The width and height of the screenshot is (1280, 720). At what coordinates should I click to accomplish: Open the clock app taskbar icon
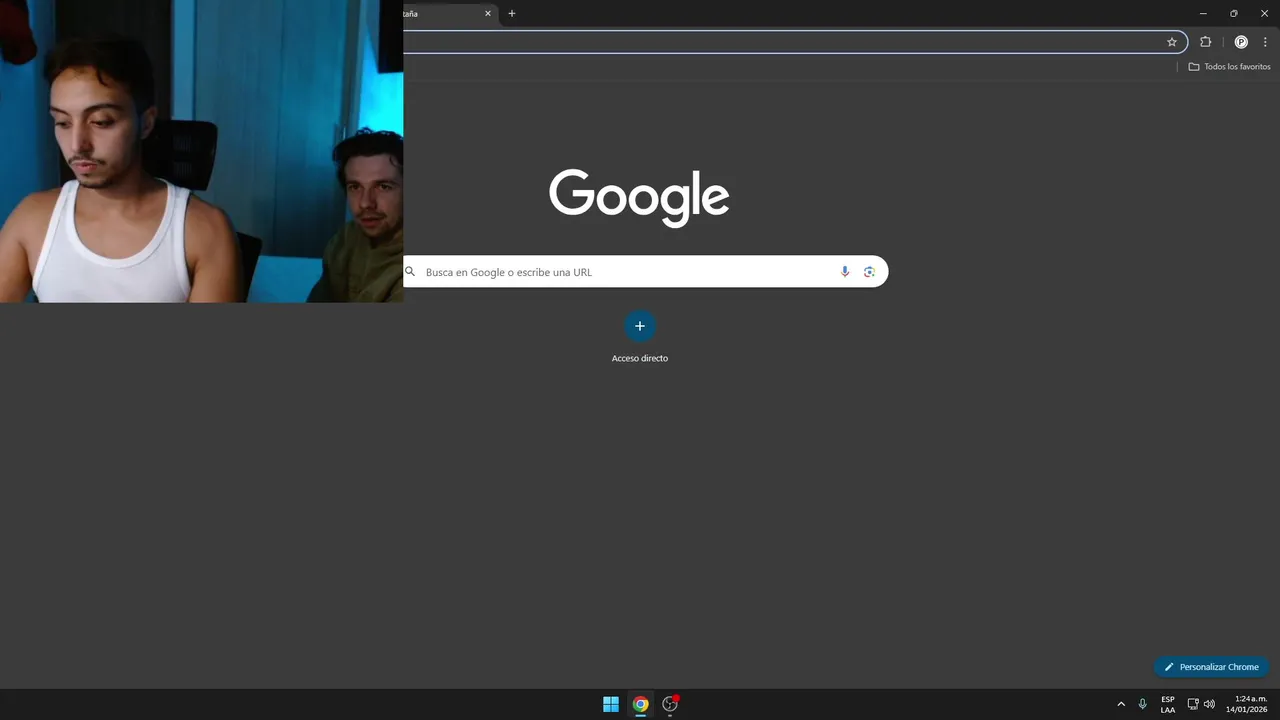pyautogui.click(x=670, y=704)
